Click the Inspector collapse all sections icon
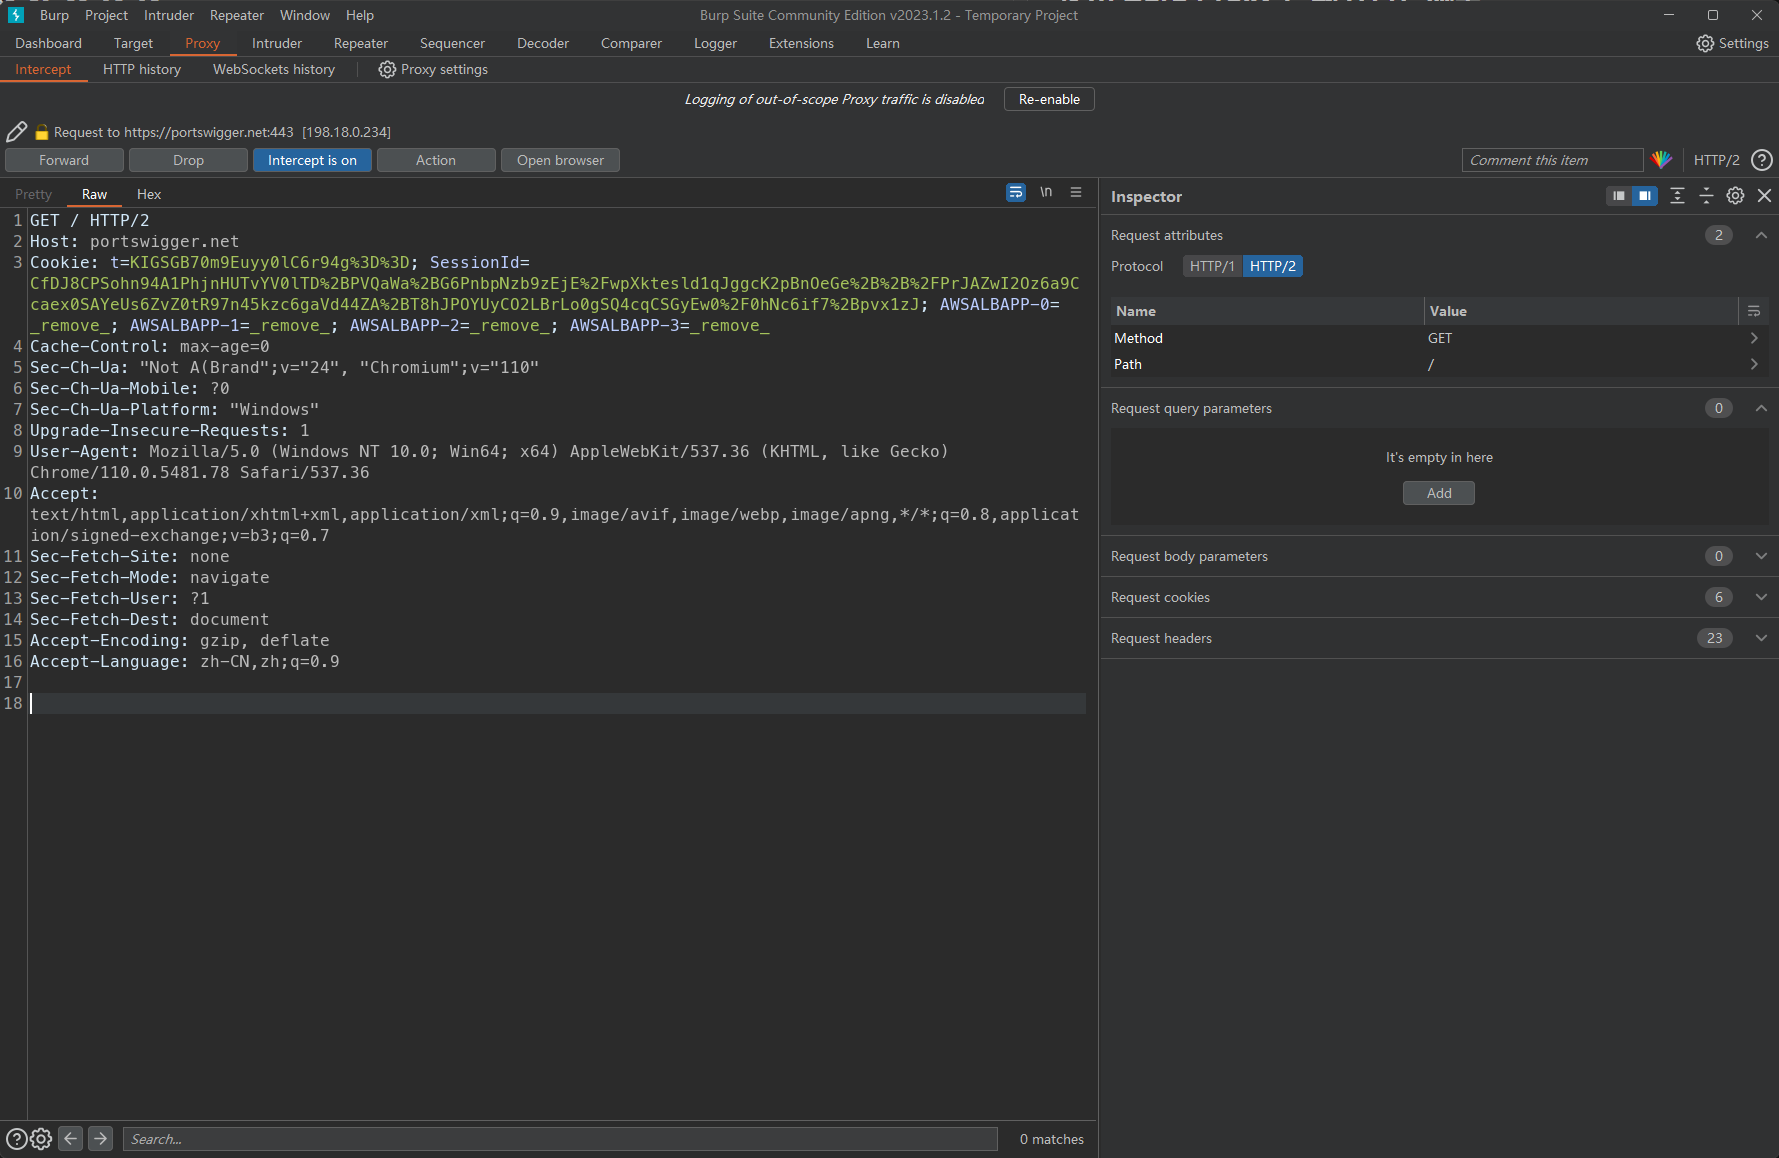The height and width of the screenshot is (1158, 1779). [x=1706, y=196]
